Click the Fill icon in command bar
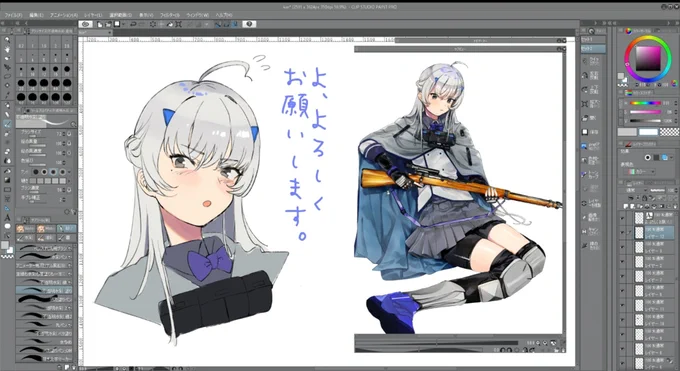This screenshot has width=680, height=371. (170, 24)
